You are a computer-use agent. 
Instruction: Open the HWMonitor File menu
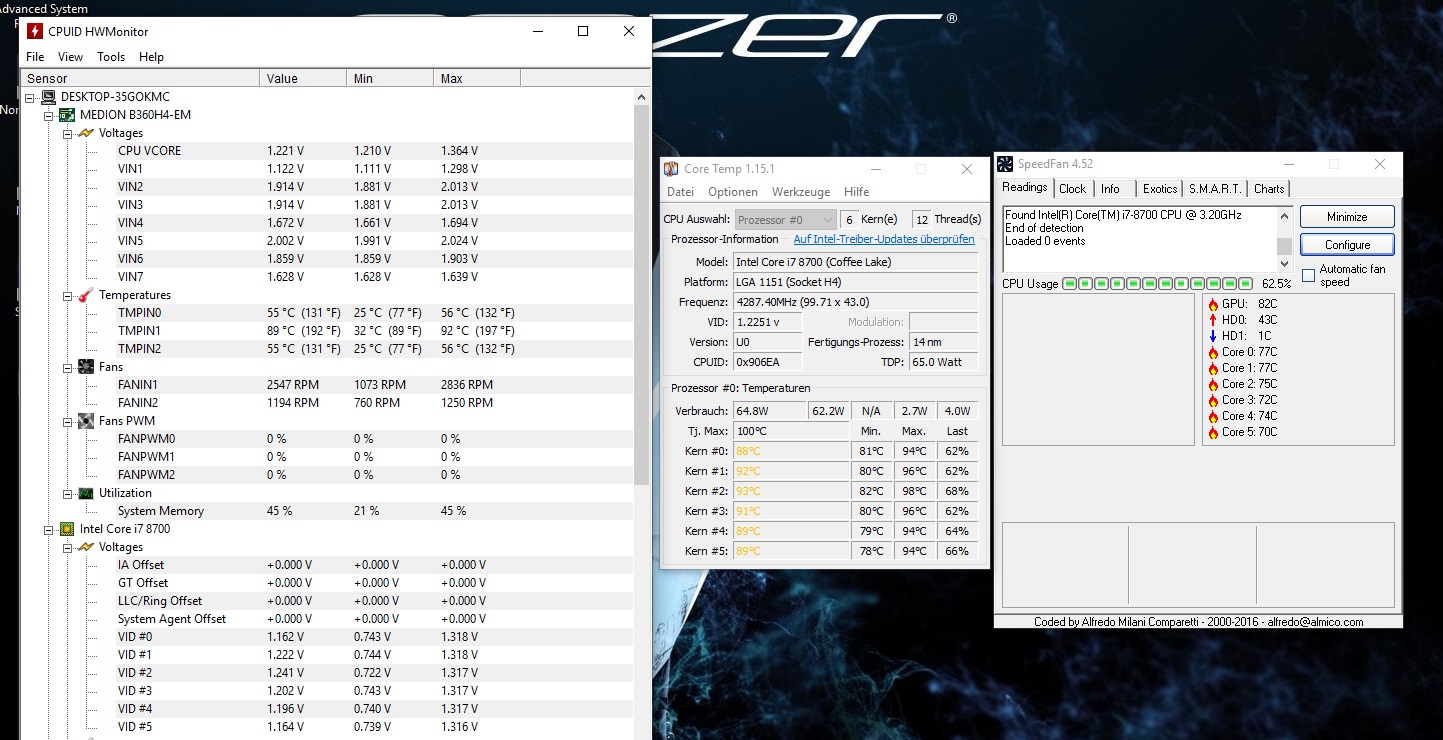35,57
